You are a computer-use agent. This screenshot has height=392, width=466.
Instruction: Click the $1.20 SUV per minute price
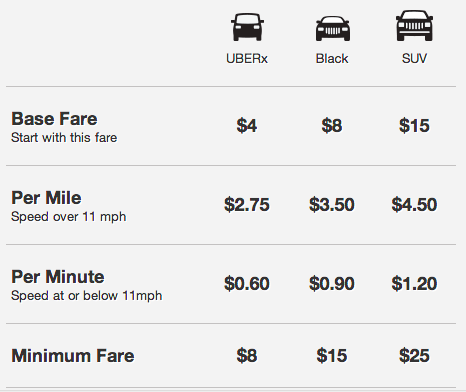click(414, 283)
